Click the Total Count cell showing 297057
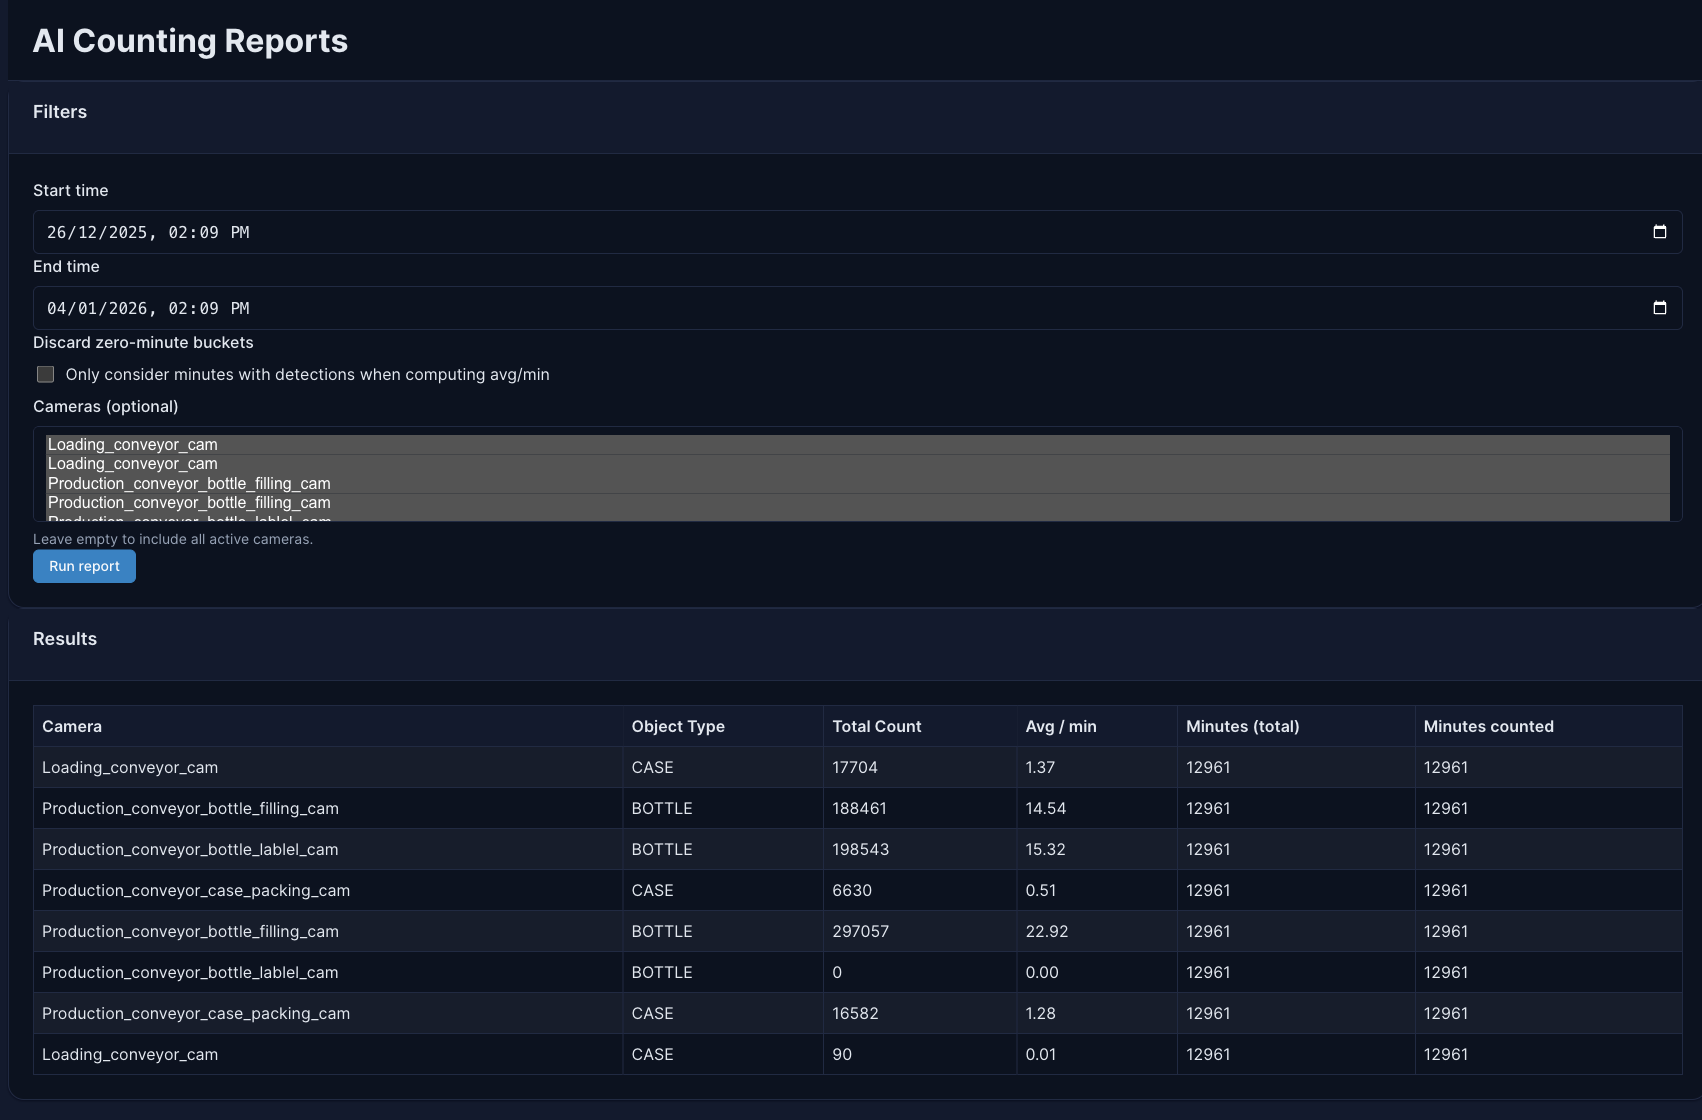 860,931
